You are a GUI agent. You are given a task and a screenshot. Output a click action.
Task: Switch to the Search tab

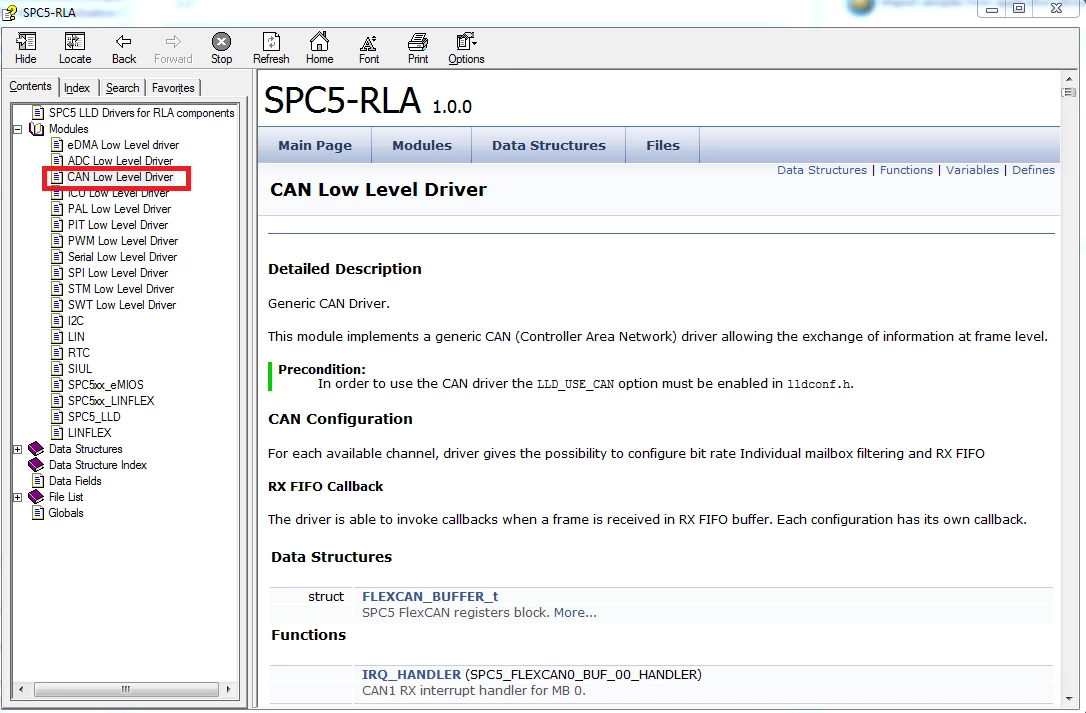point(122,88)
